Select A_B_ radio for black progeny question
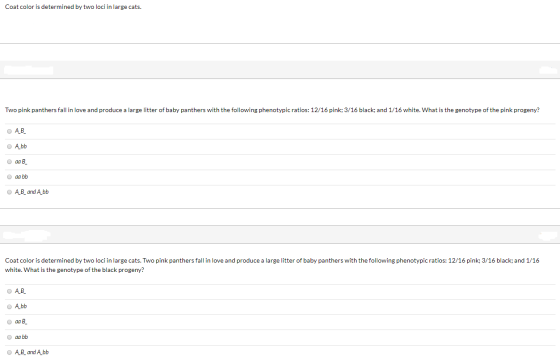This screenshot has width=560, height=364. (9, 291)
